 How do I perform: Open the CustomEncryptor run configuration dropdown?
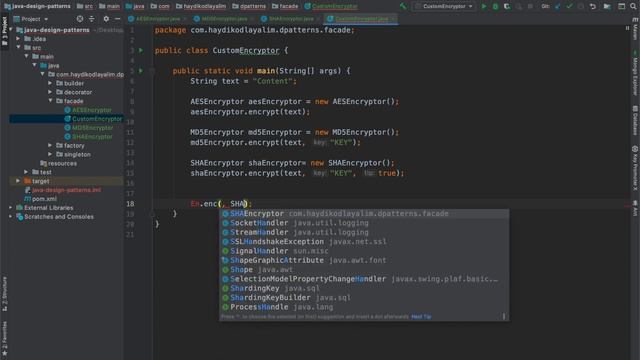pos(444,6)
